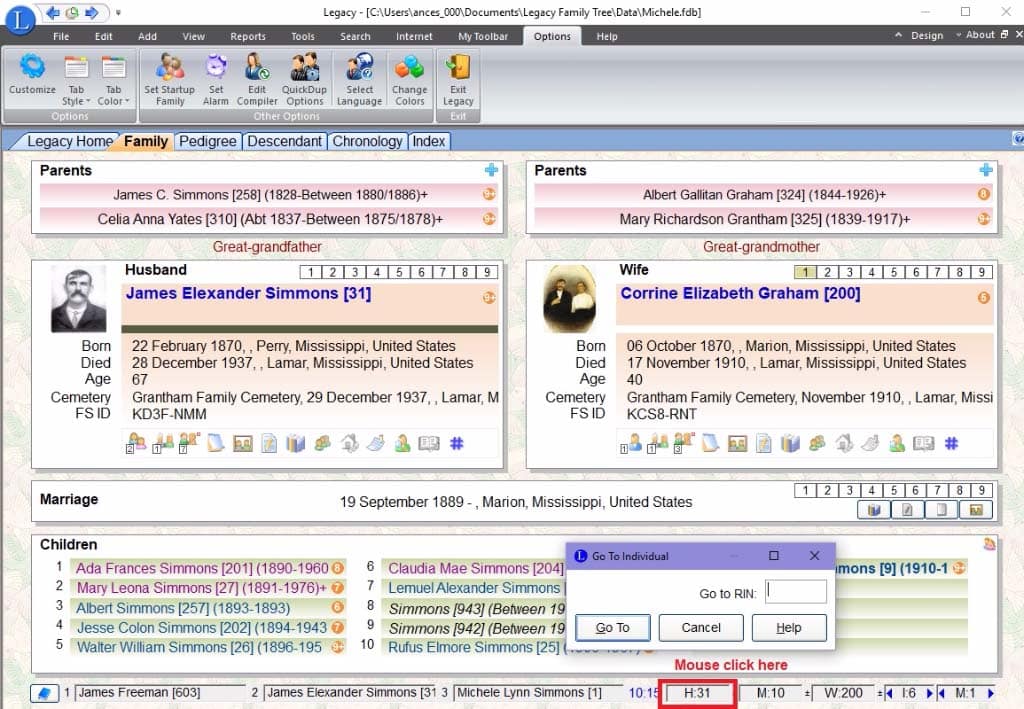Select mother Mary Richardson Grantham [325]

764,219
